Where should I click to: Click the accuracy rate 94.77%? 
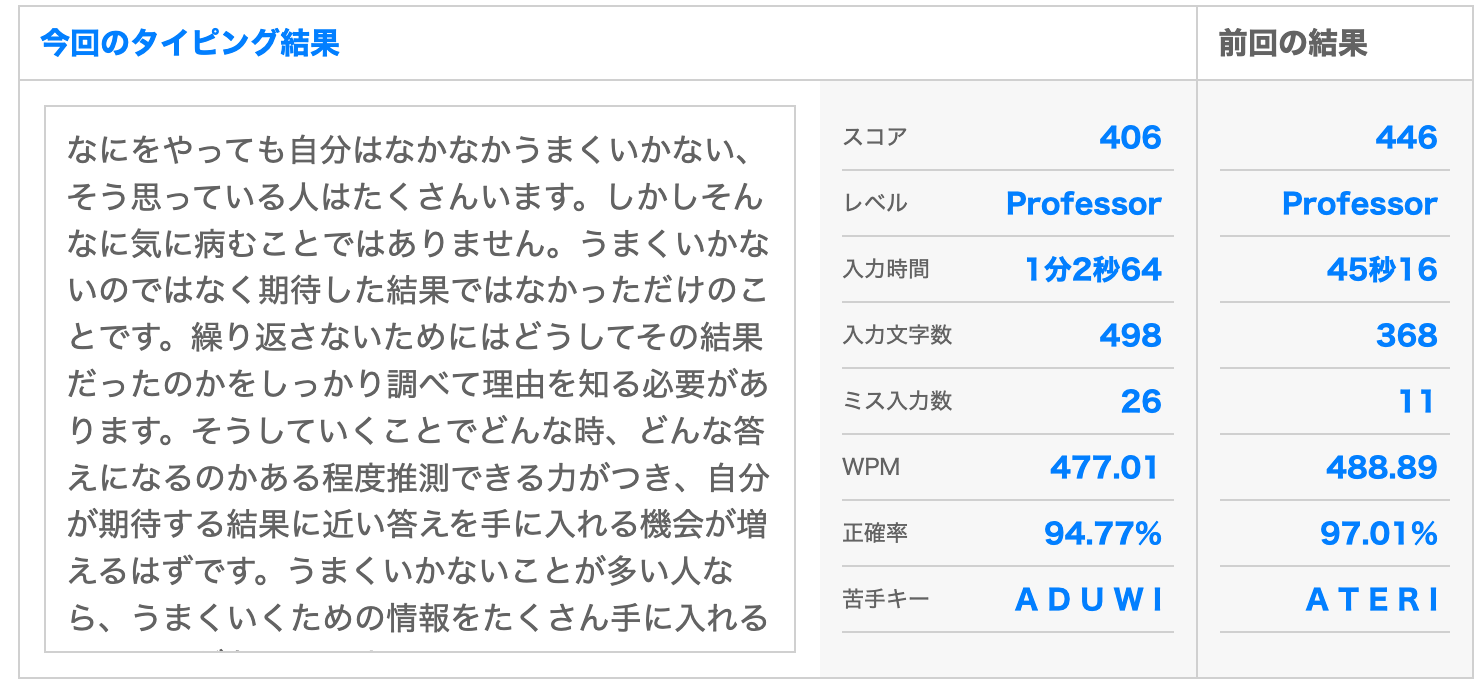(1102, 533)
